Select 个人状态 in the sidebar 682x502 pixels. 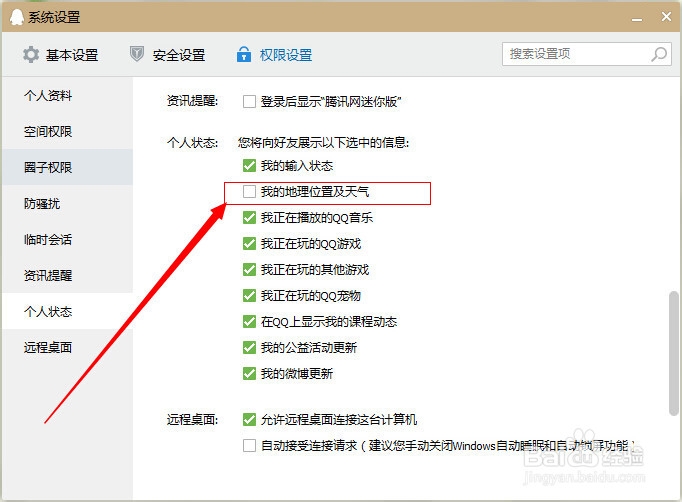point(67,311)
